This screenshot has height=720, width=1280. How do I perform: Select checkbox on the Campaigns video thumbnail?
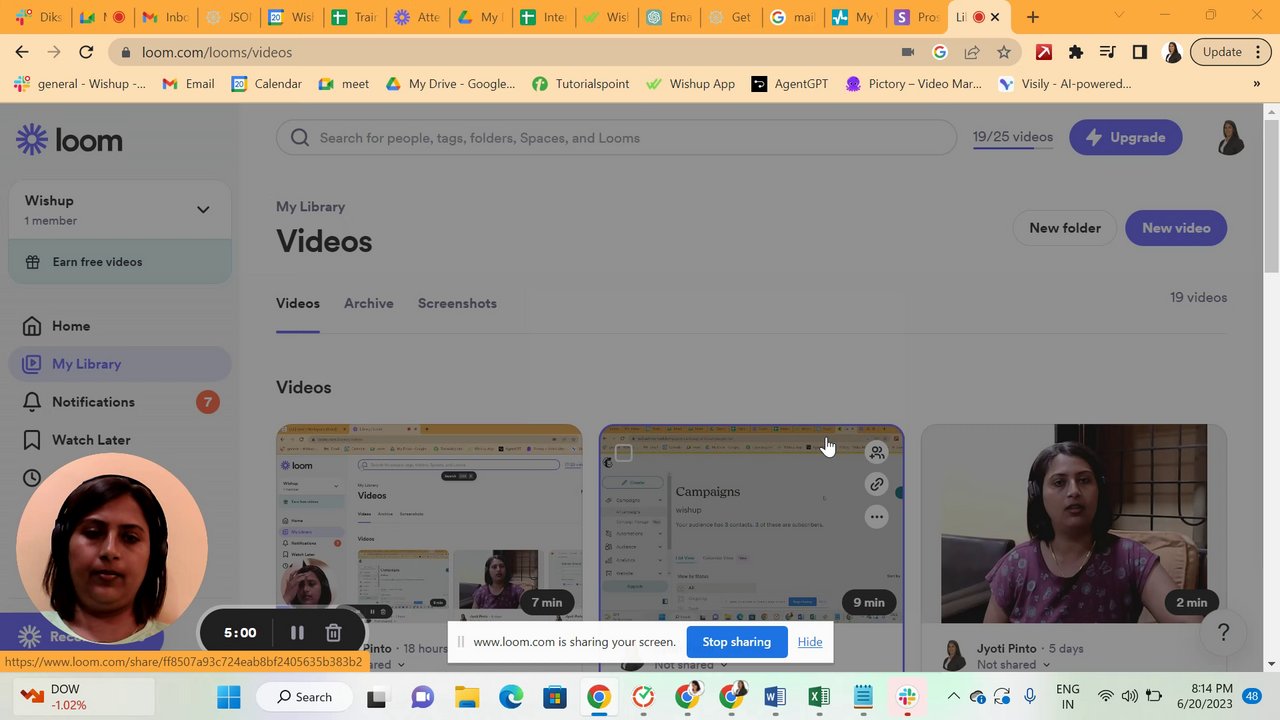tap(624, 453)
